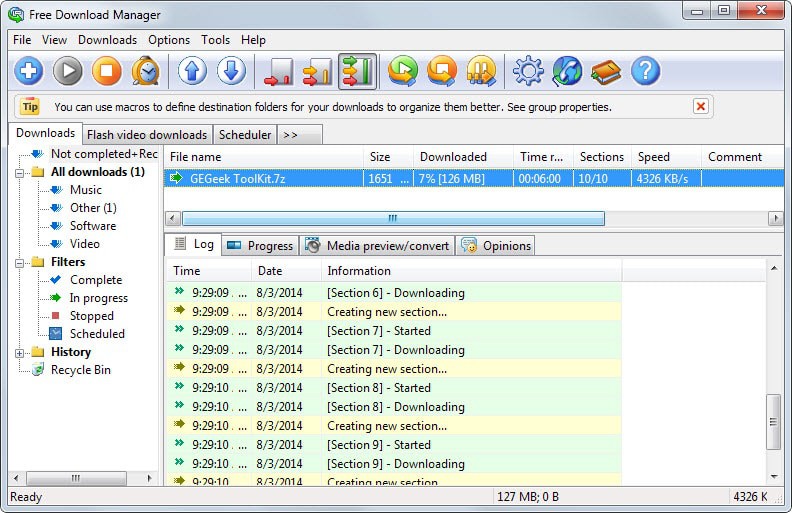The image size is (792, 513).
Task: Collapse the Filters tree node
Action: (19, 263)
